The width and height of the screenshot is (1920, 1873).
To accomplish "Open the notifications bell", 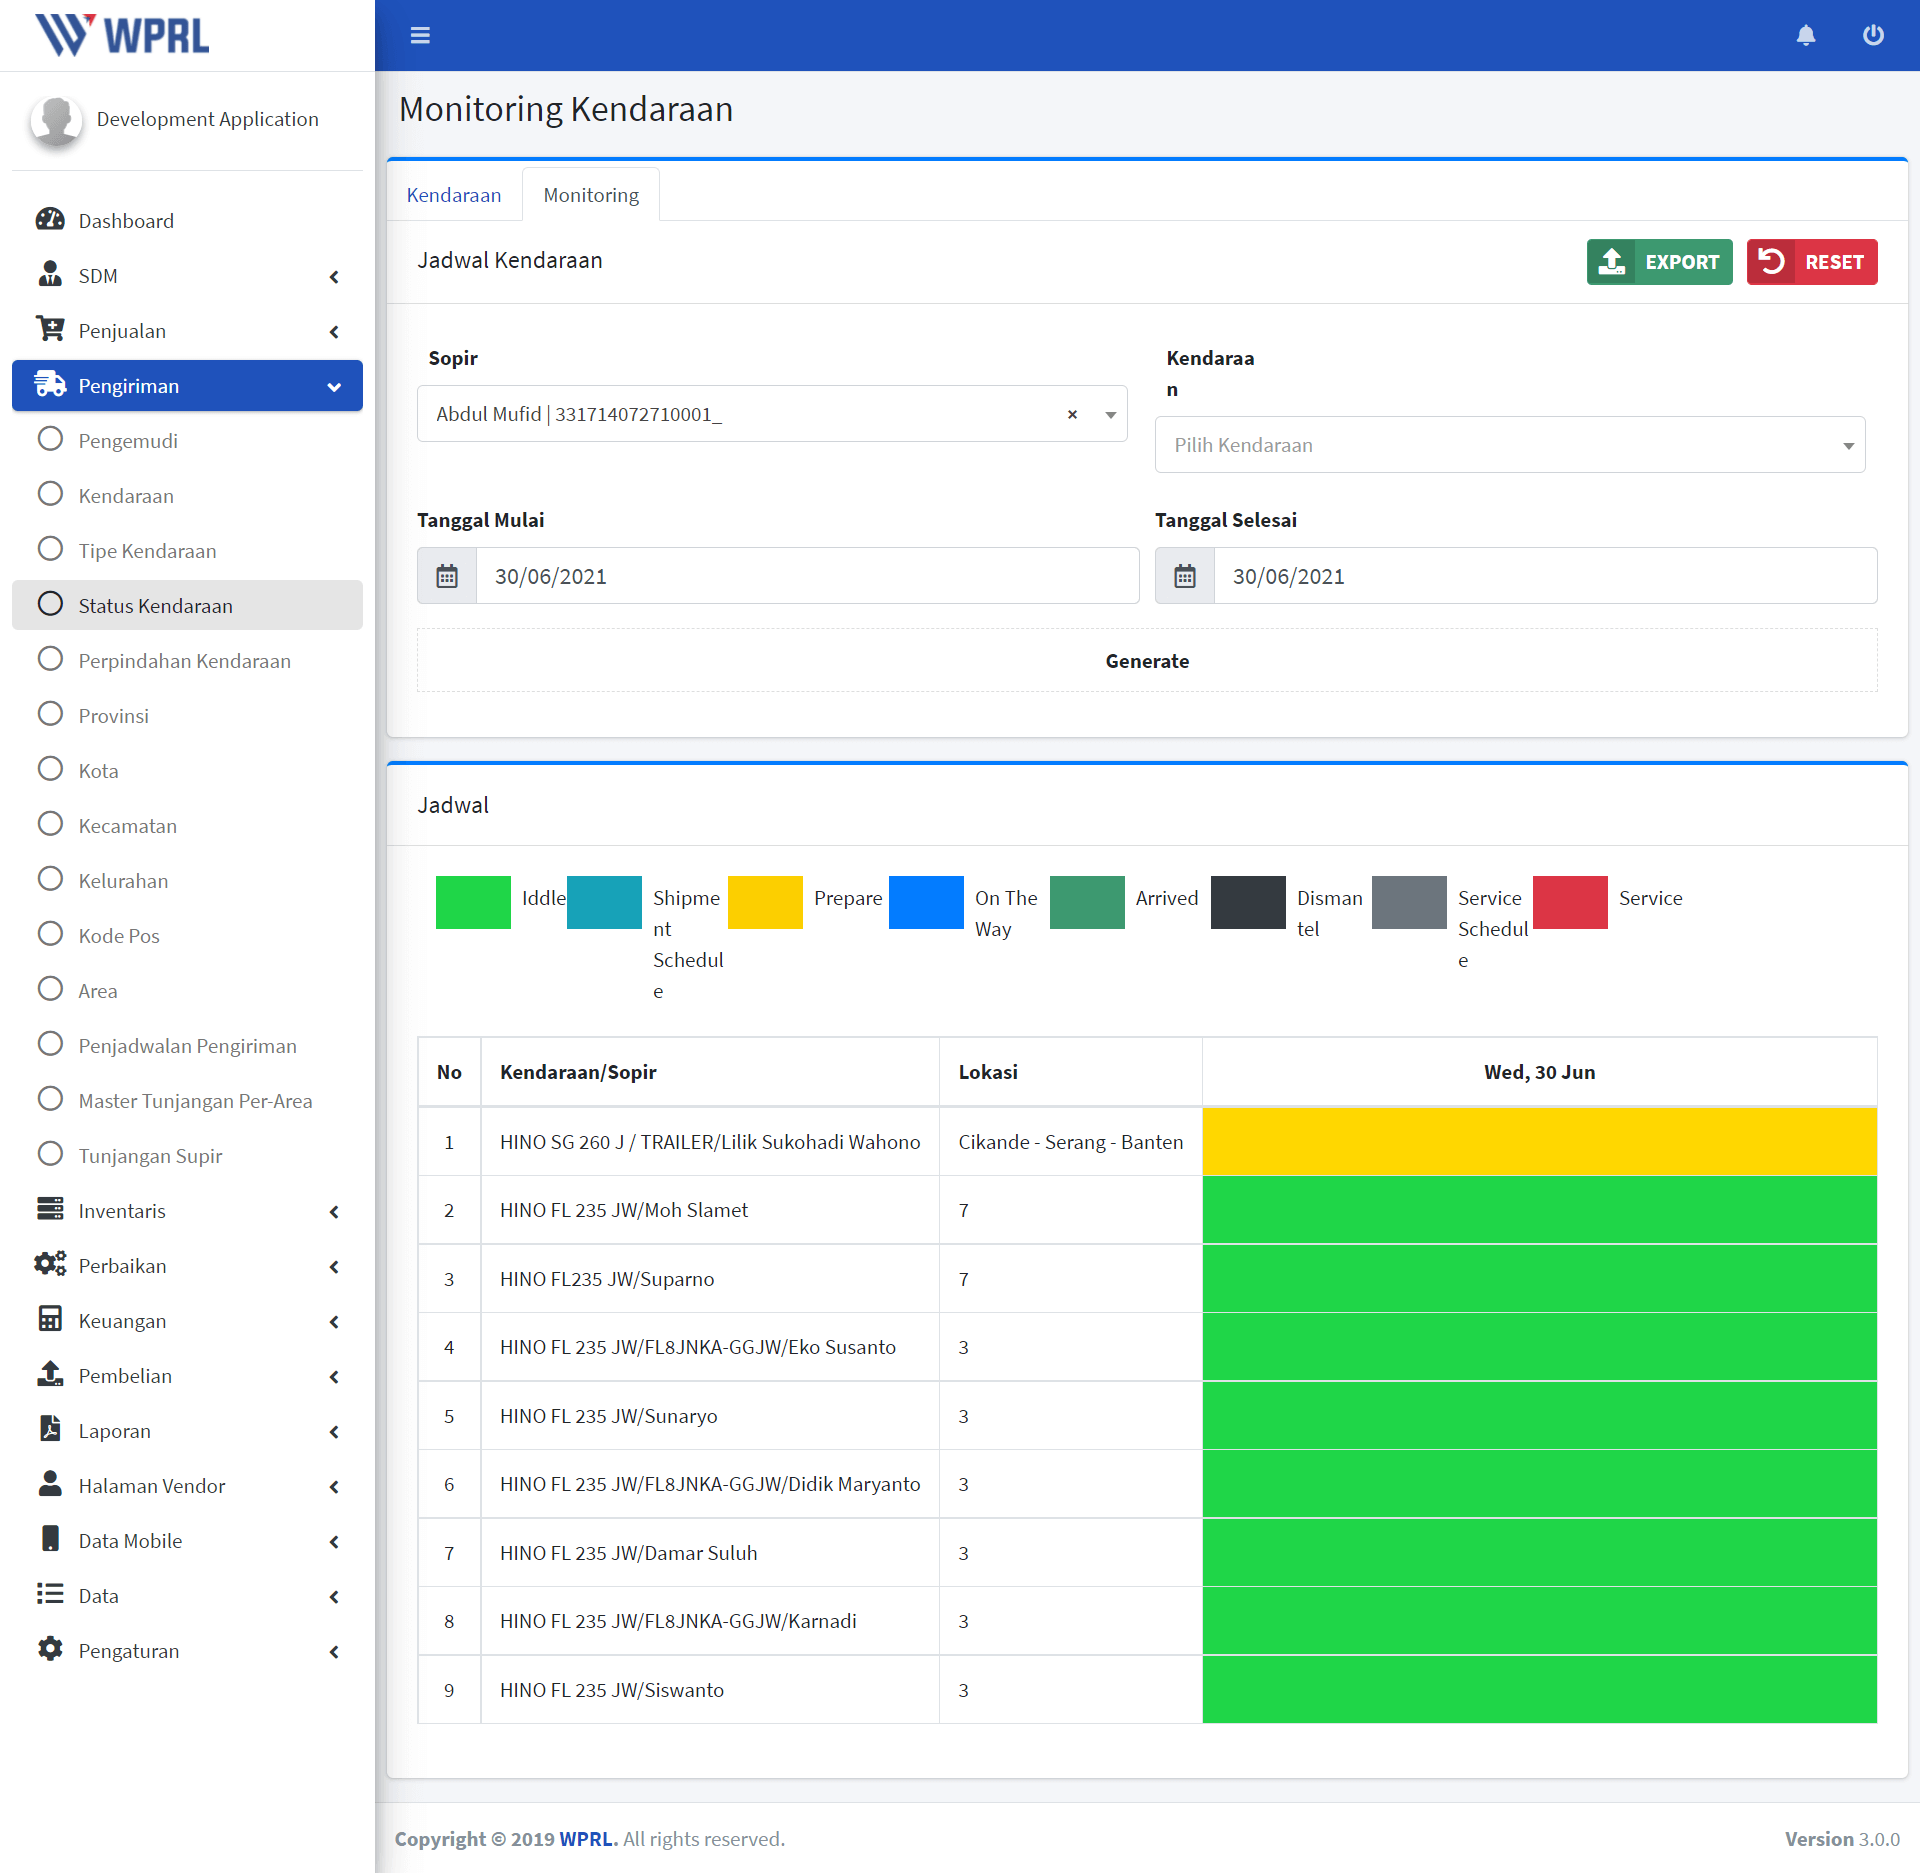I will (x=1806, y=36).
